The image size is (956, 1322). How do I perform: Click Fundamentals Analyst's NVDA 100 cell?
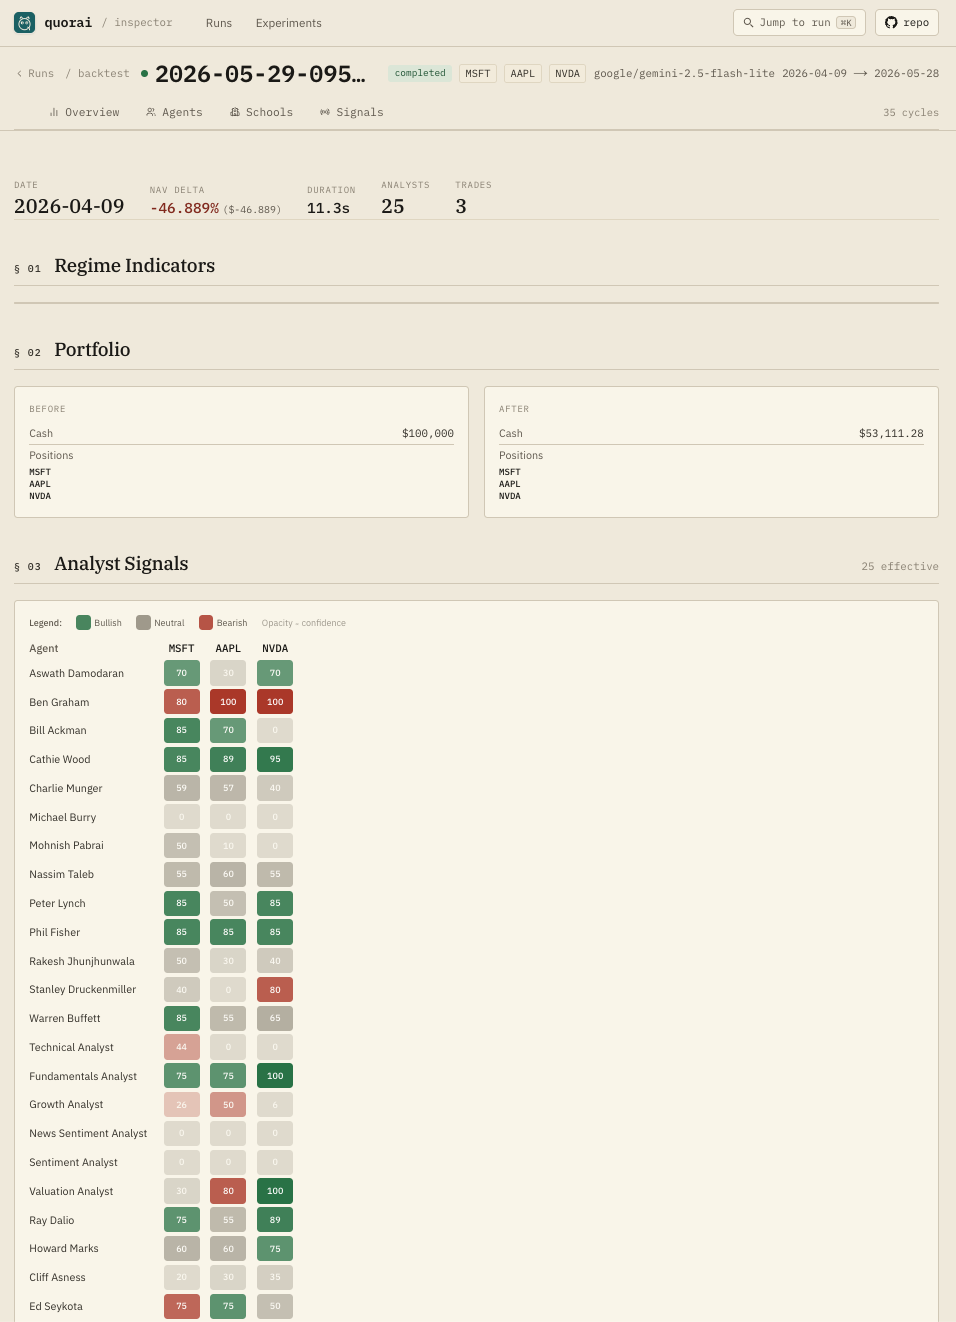[275, 1076]
